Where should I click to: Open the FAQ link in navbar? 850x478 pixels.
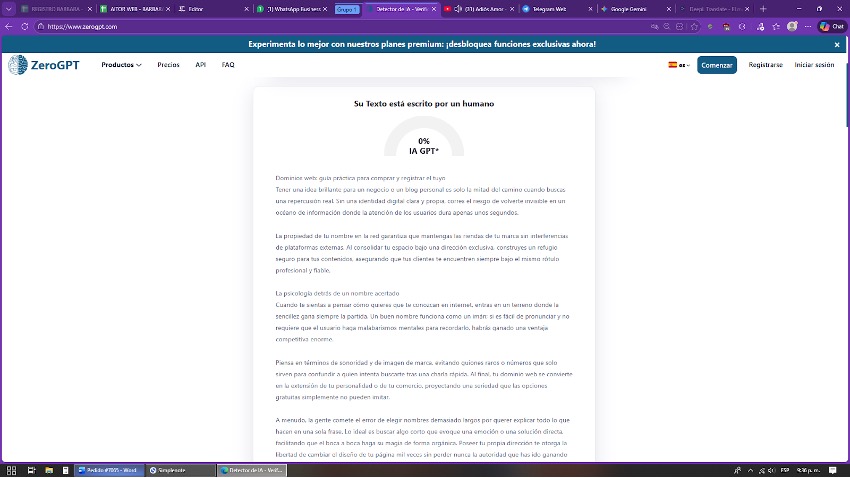click(x=228, y=65)
